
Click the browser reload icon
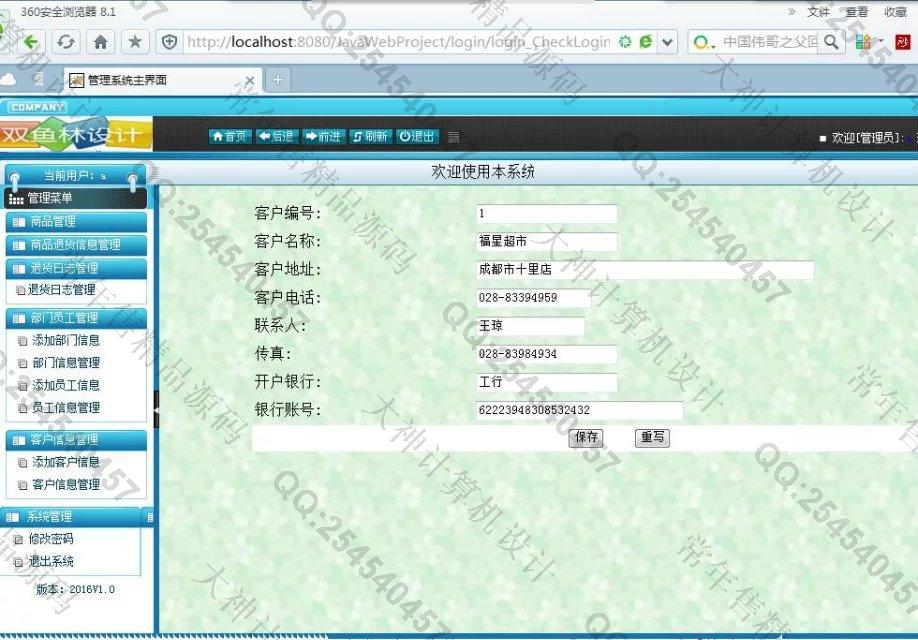pyautogui.click(x=66, y=42)
